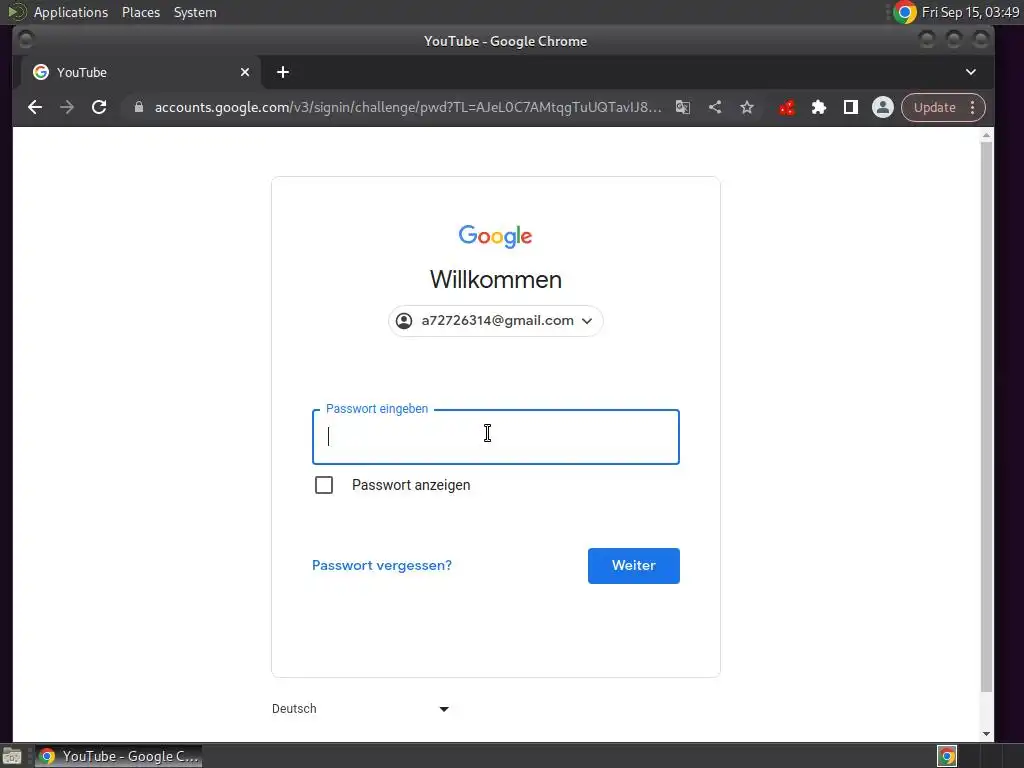Click the scroll up arrow
The image size is (1024, 768).
987,135
